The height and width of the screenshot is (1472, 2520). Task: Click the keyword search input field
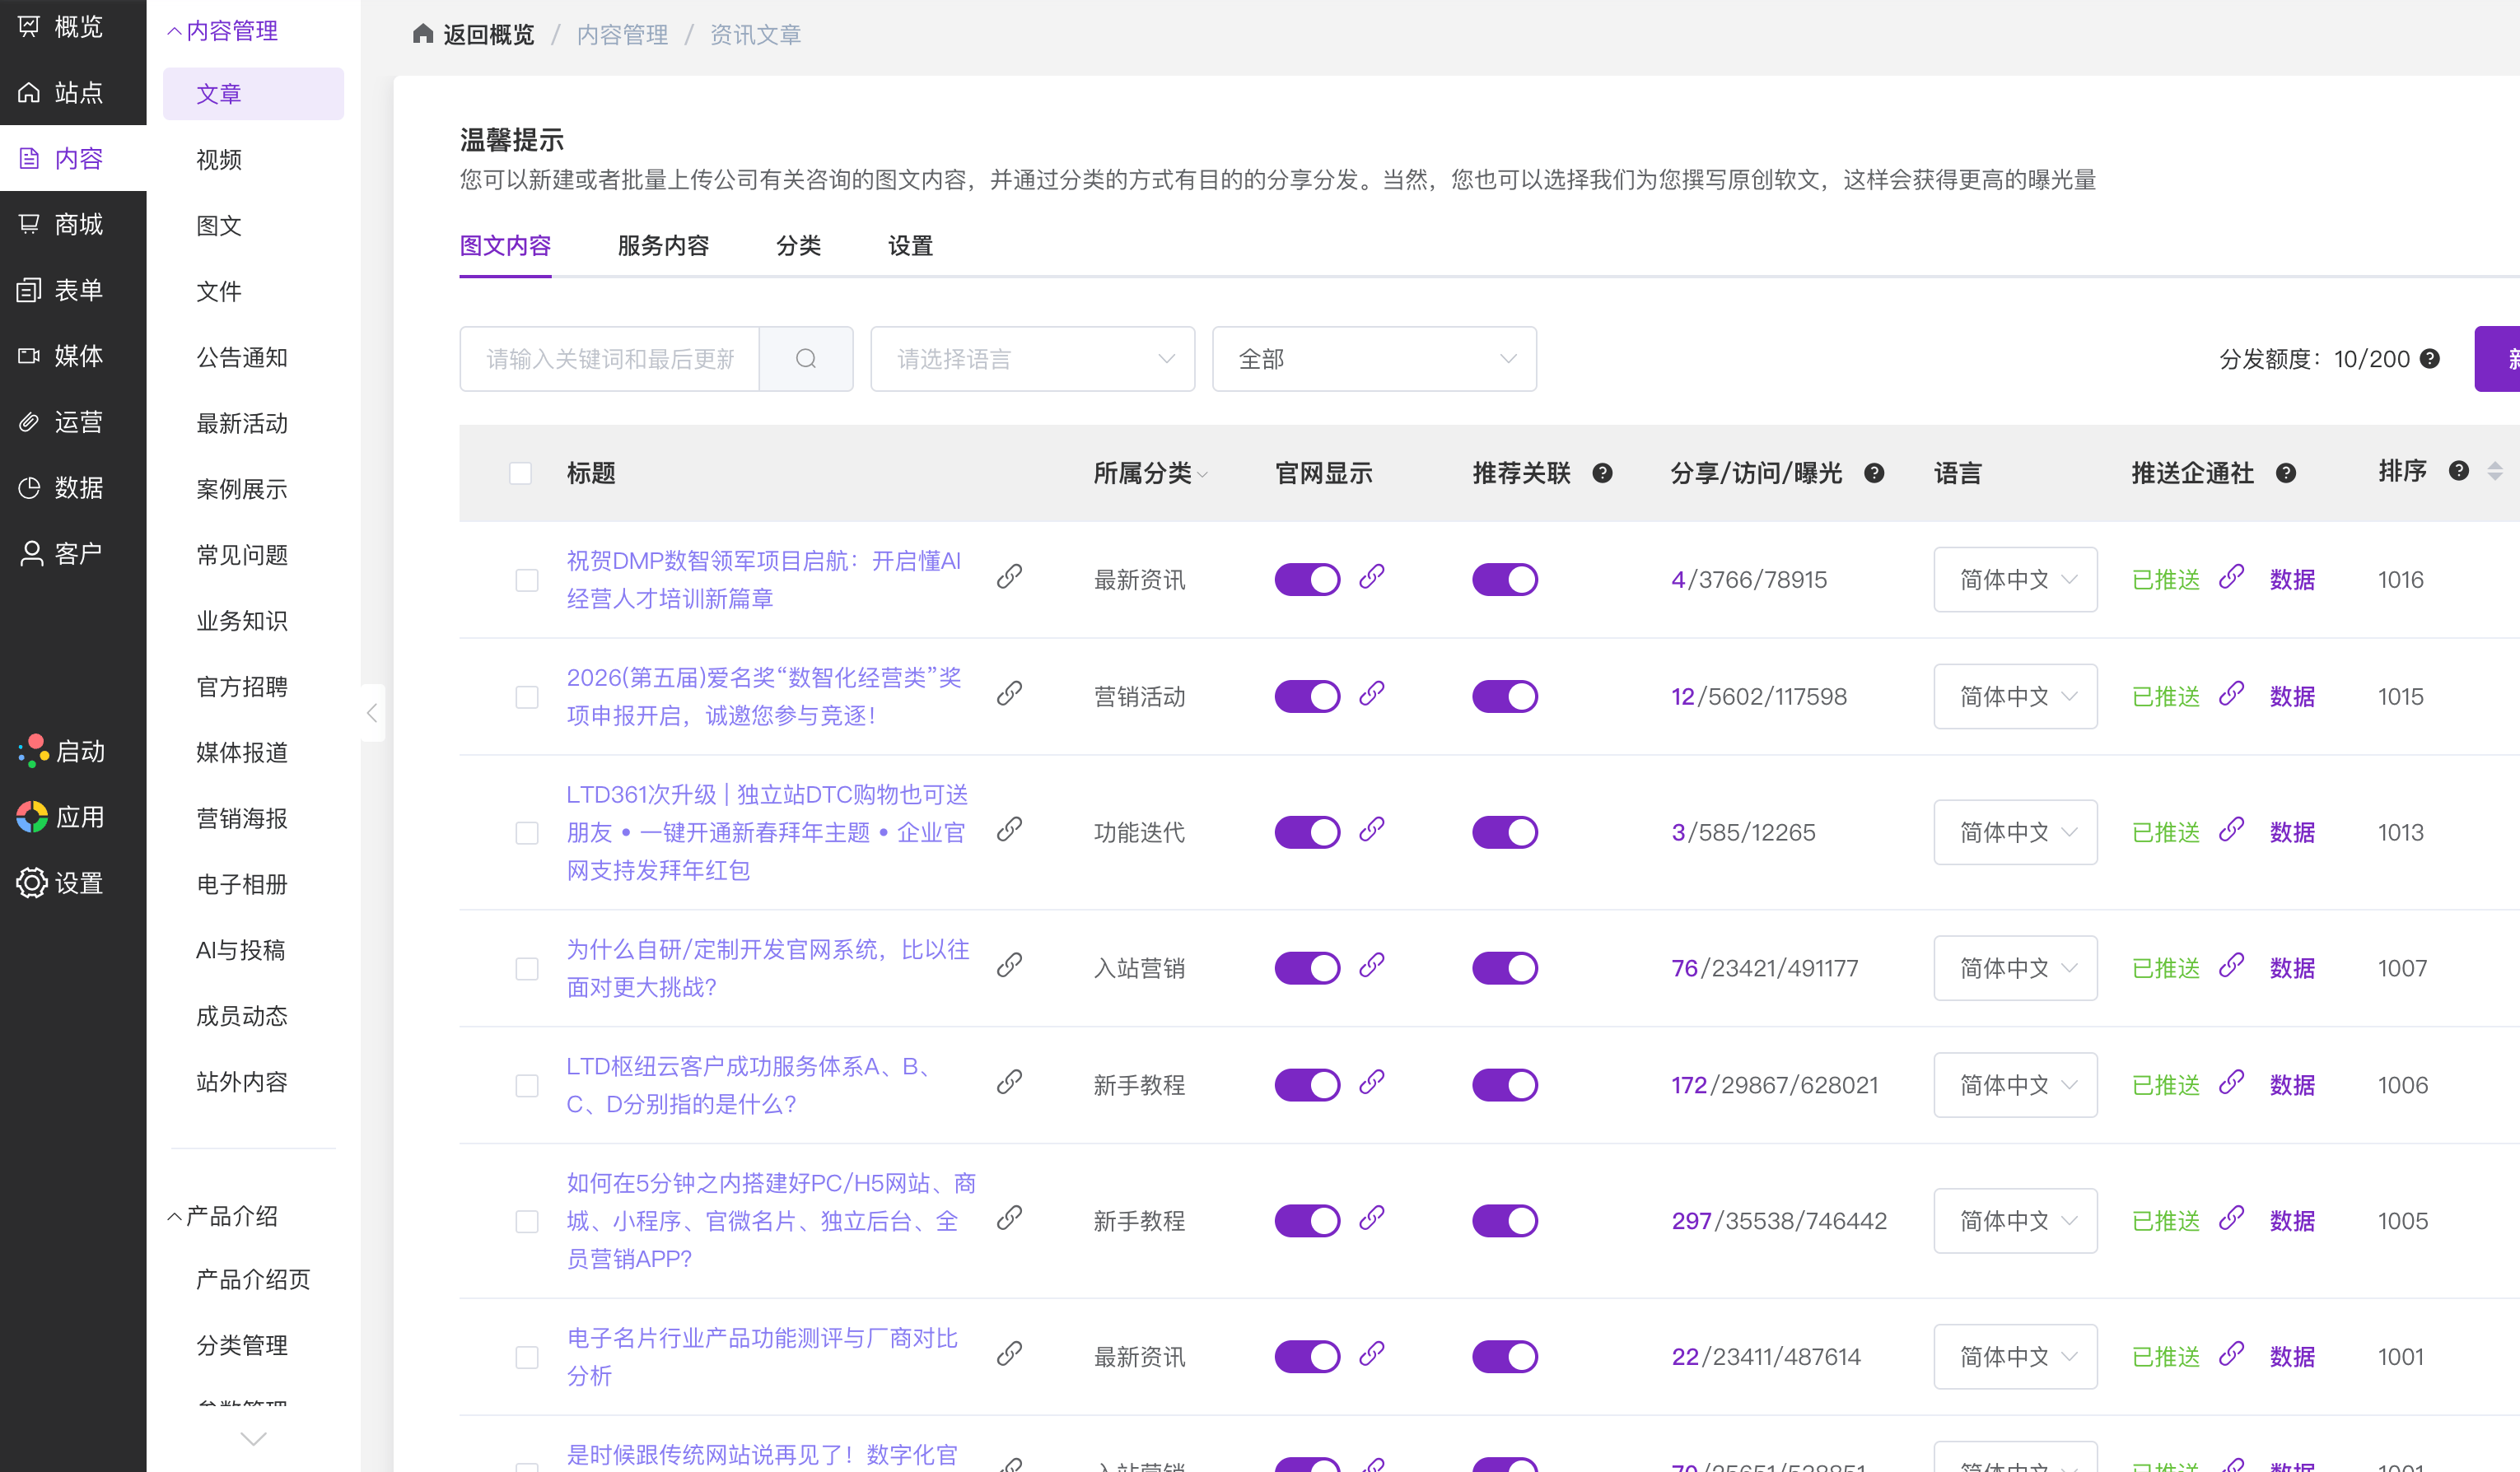610,359
